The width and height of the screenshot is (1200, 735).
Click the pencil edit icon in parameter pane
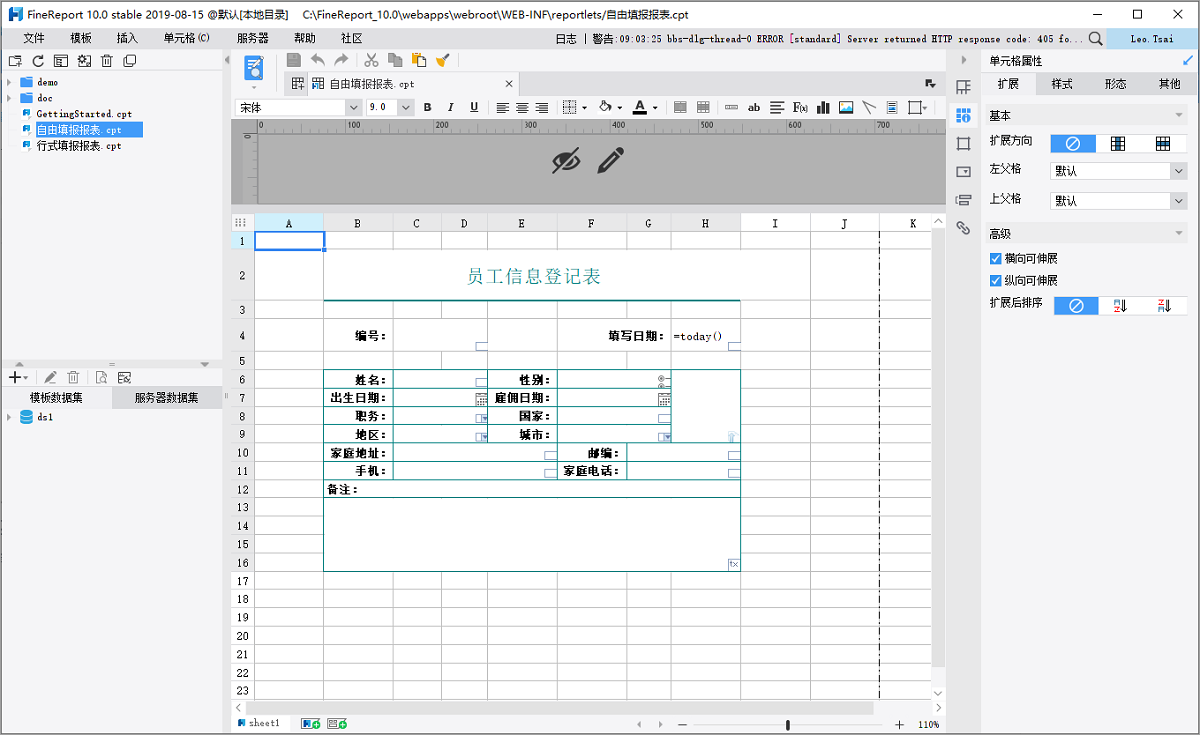tap(611, 160)
